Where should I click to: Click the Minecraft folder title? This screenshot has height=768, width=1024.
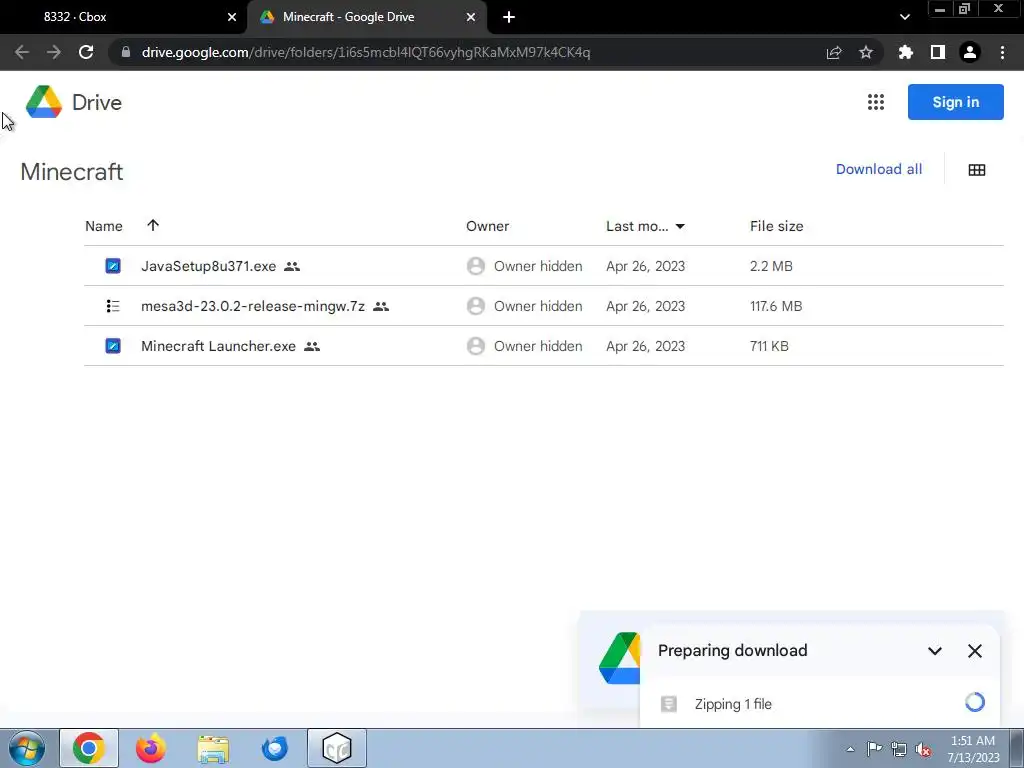point(72,172)
